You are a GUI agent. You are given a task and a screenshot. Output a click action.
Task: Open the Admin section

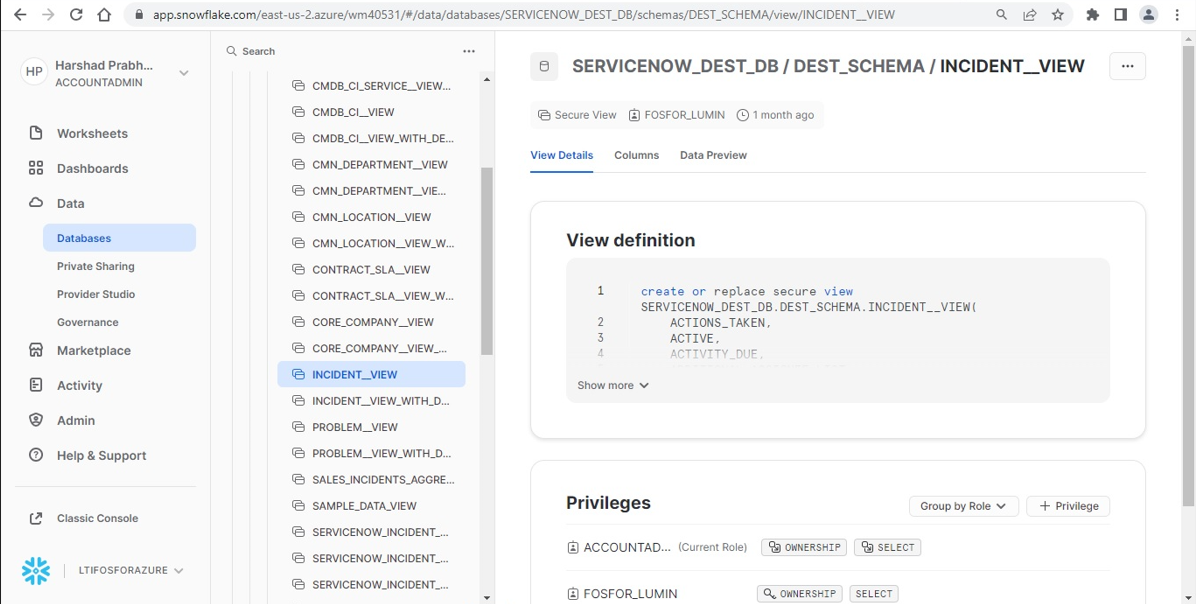[76, 421]
